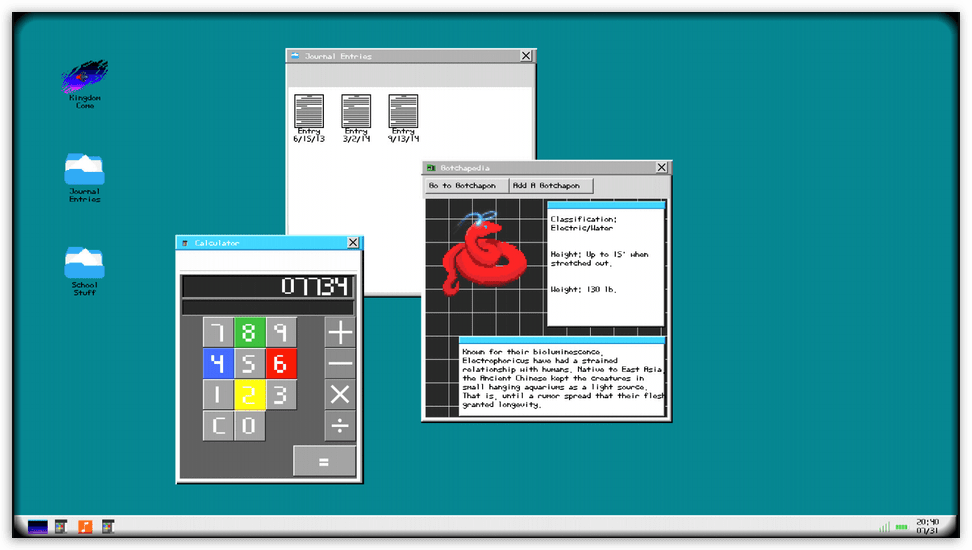This screenshot has width=972, height=550.
Task: Open journal entry dated 3/2/14
Action: 356,112
